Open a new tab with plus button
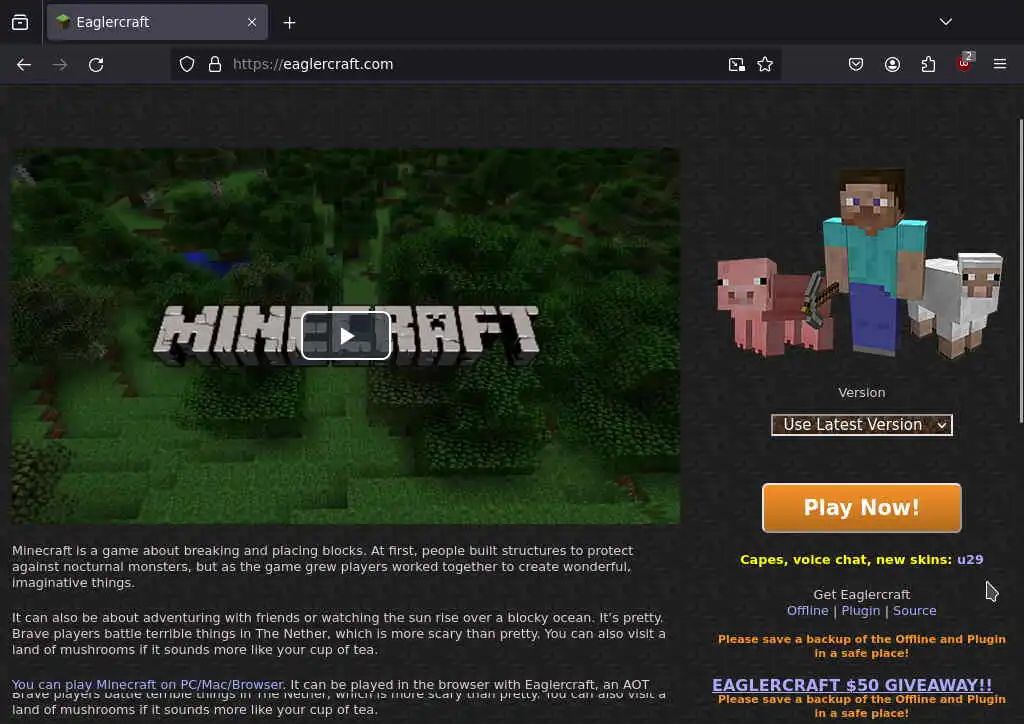Image resolution: width=1024 pixels, height=724 pixels. [289, 23]
